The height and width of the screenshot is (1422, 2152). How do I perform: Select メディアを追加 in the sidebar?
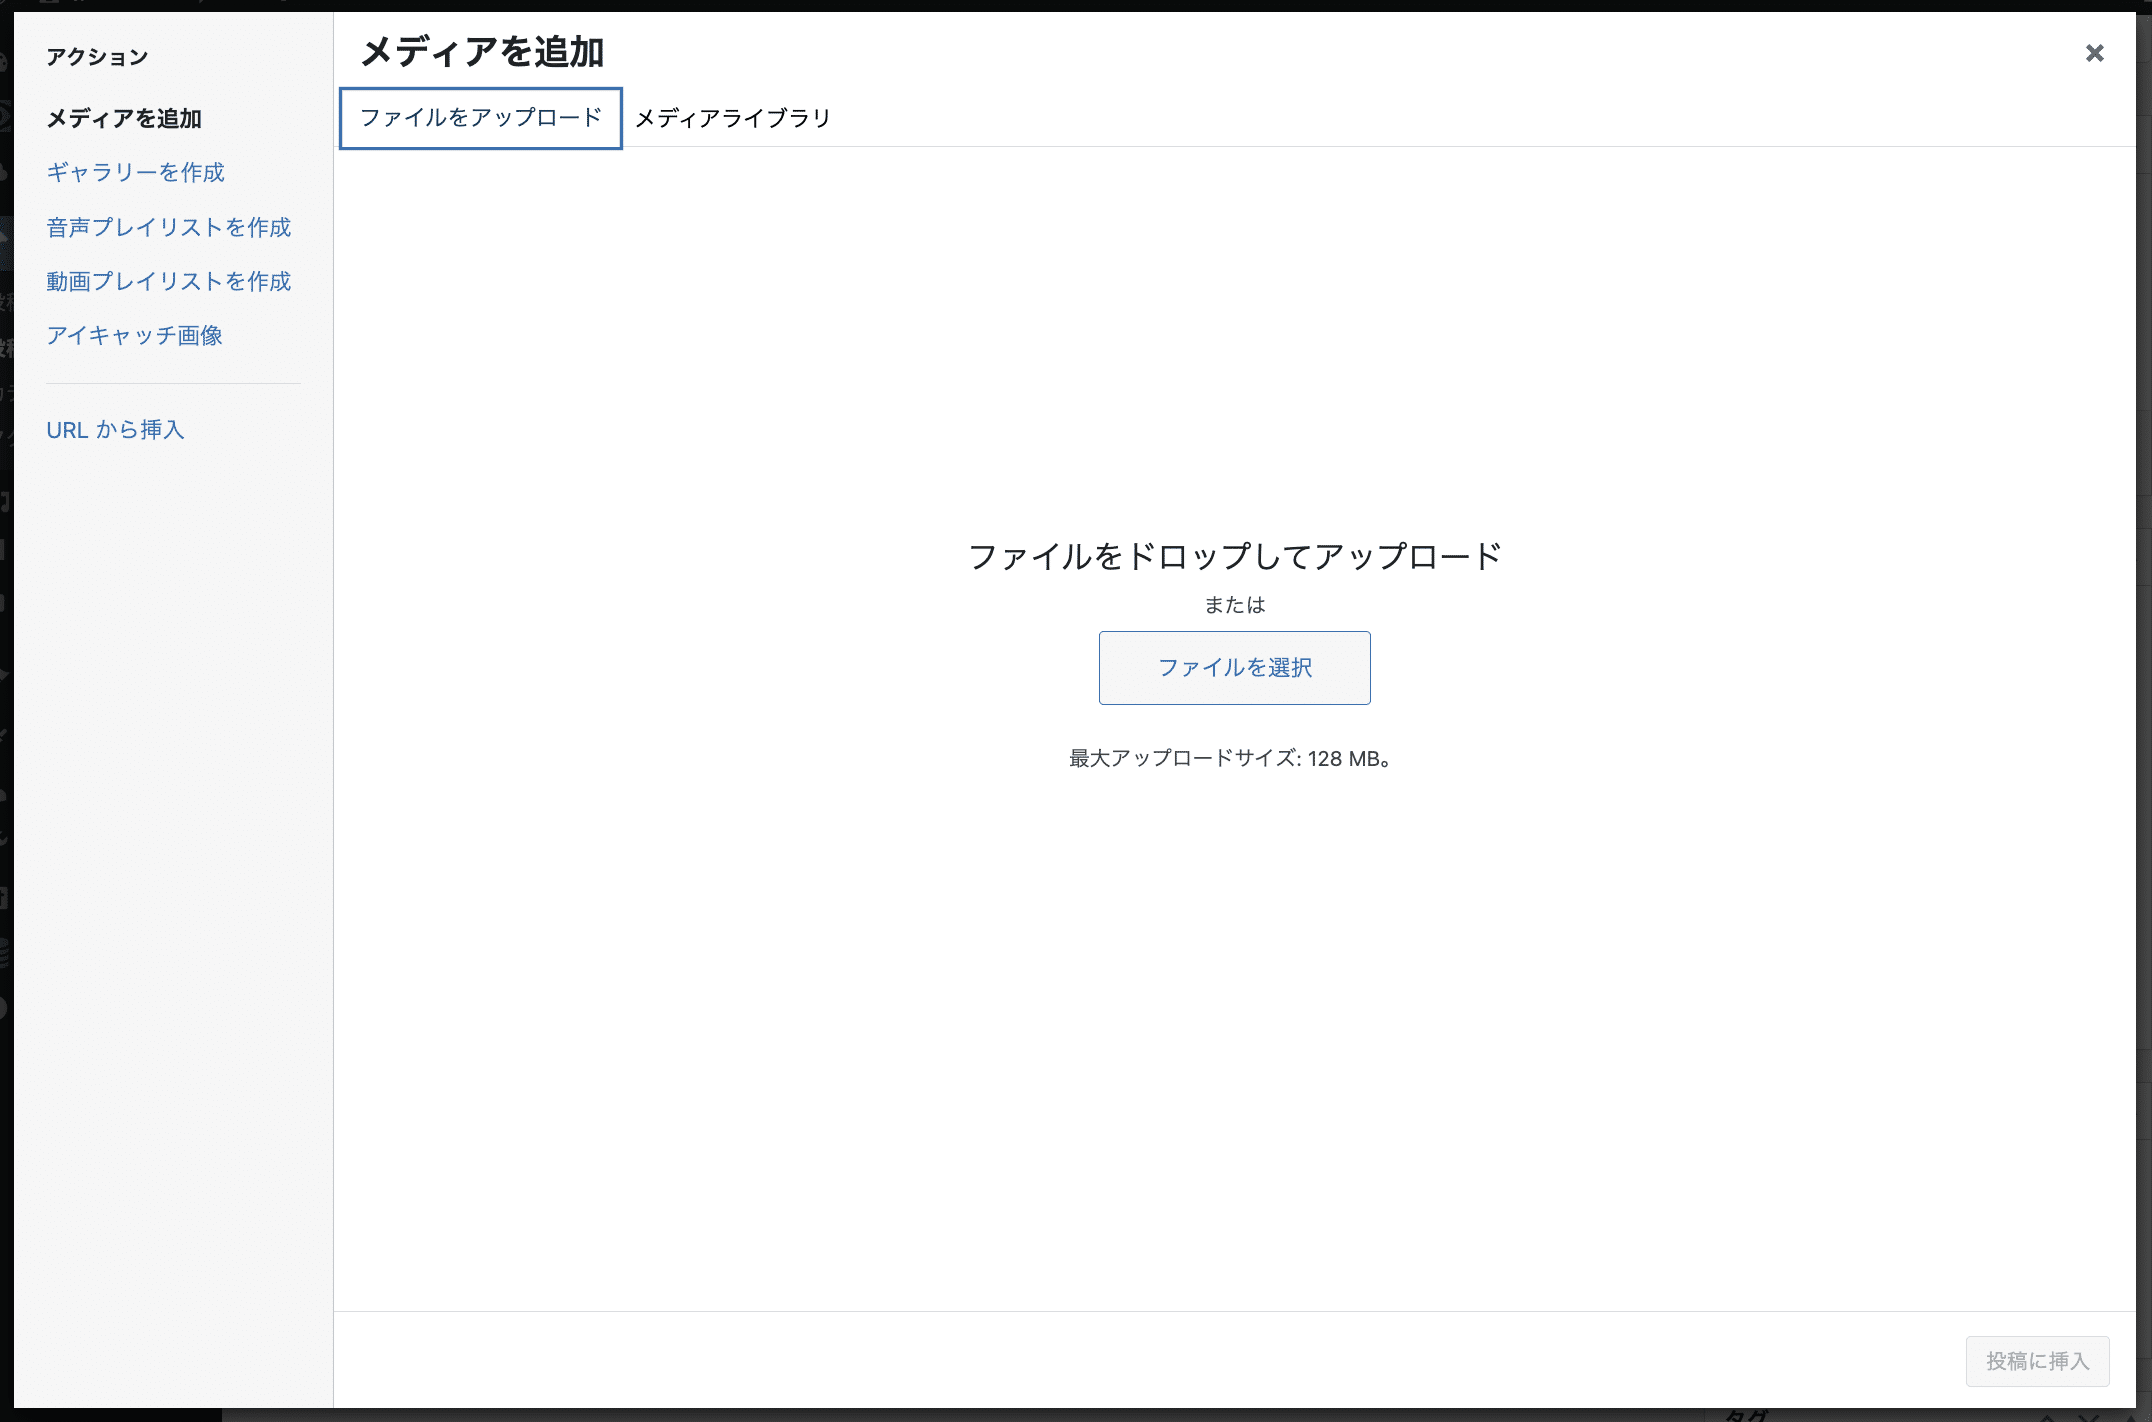(123, 119)
